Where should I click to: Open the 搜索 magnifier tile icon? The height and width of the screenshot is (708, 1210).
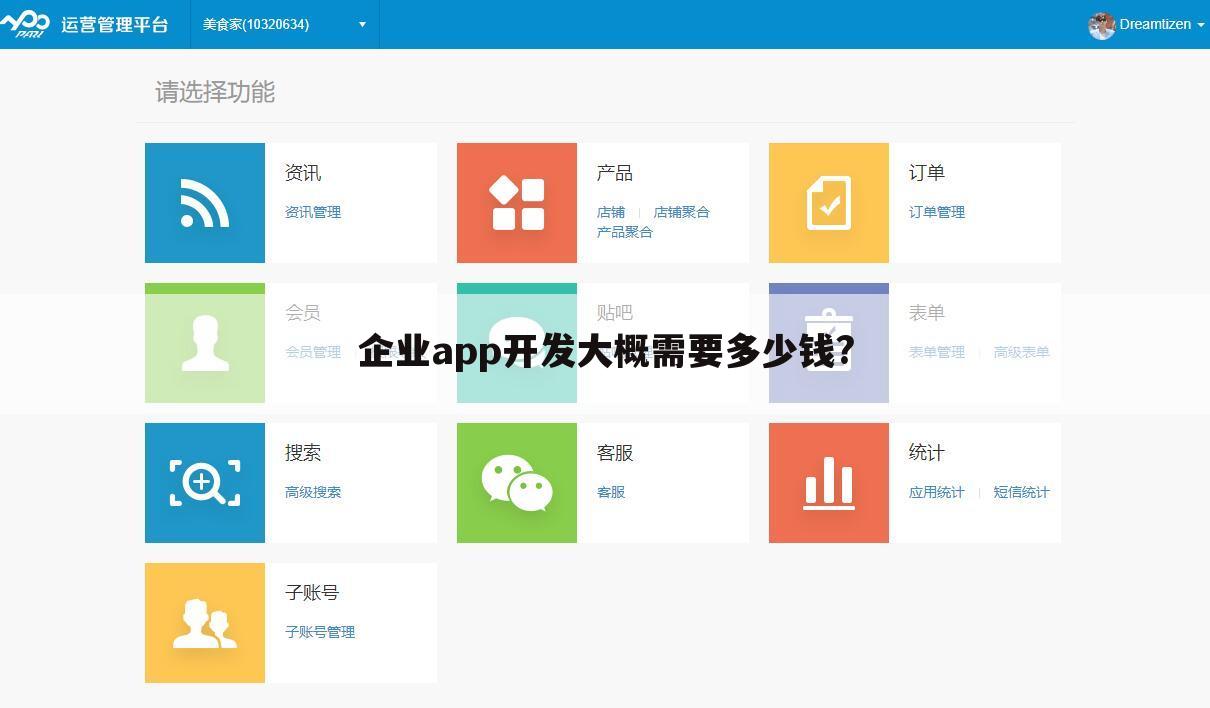coord(205,483)
